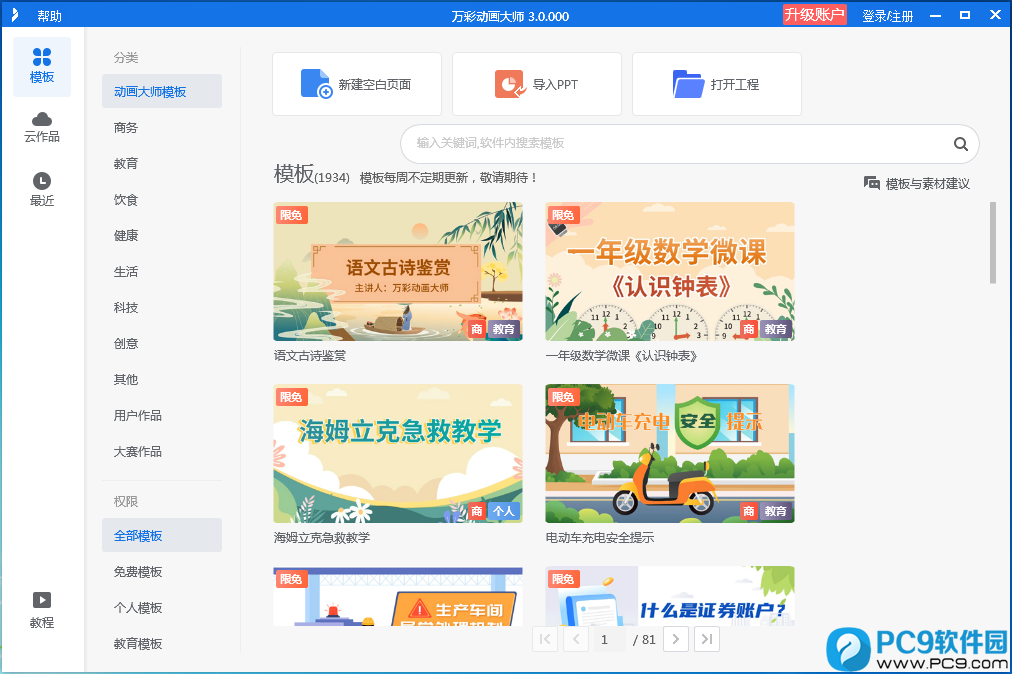Click 限免 badge on 语文古诗鉴赏
Viewport: 1012px width, 674px height.
pyautogui.click(x=291, y=215)
